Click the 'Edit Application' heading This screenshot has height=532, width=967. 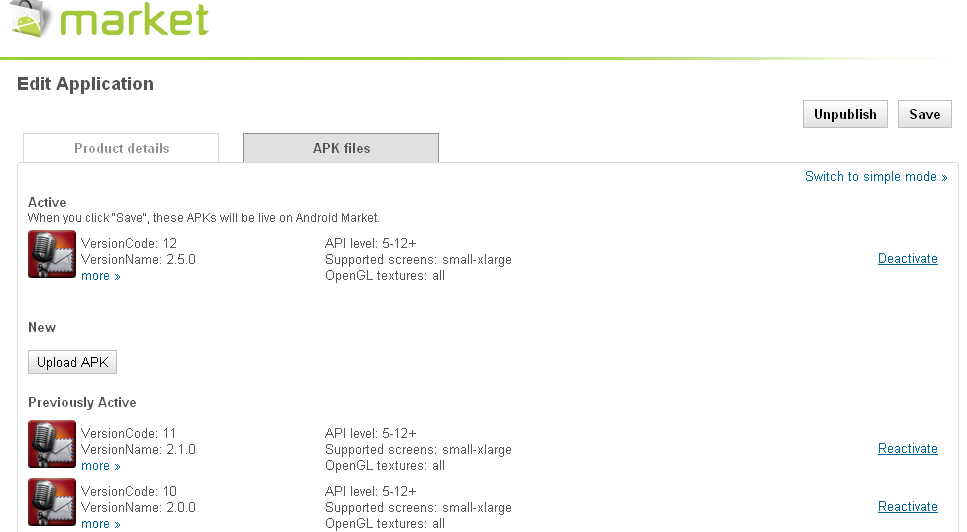85,84
